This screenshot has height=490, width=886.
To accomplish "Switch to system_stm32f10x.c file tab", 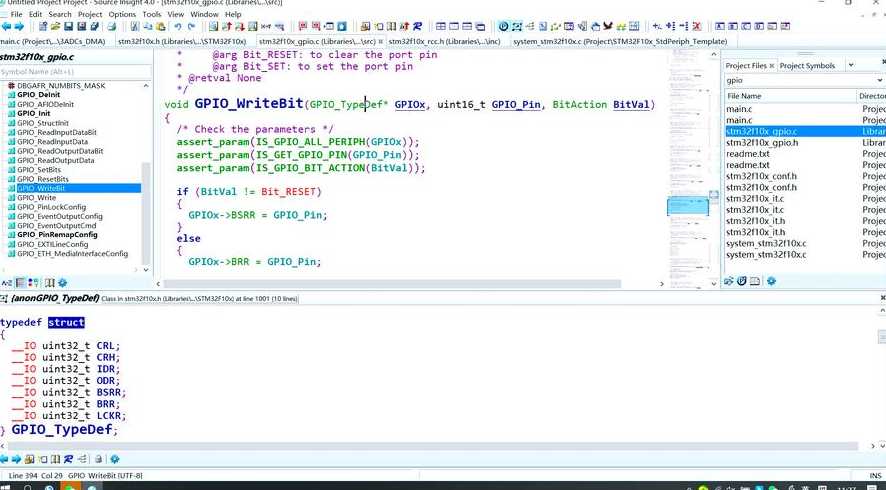I will coord(620,41).
